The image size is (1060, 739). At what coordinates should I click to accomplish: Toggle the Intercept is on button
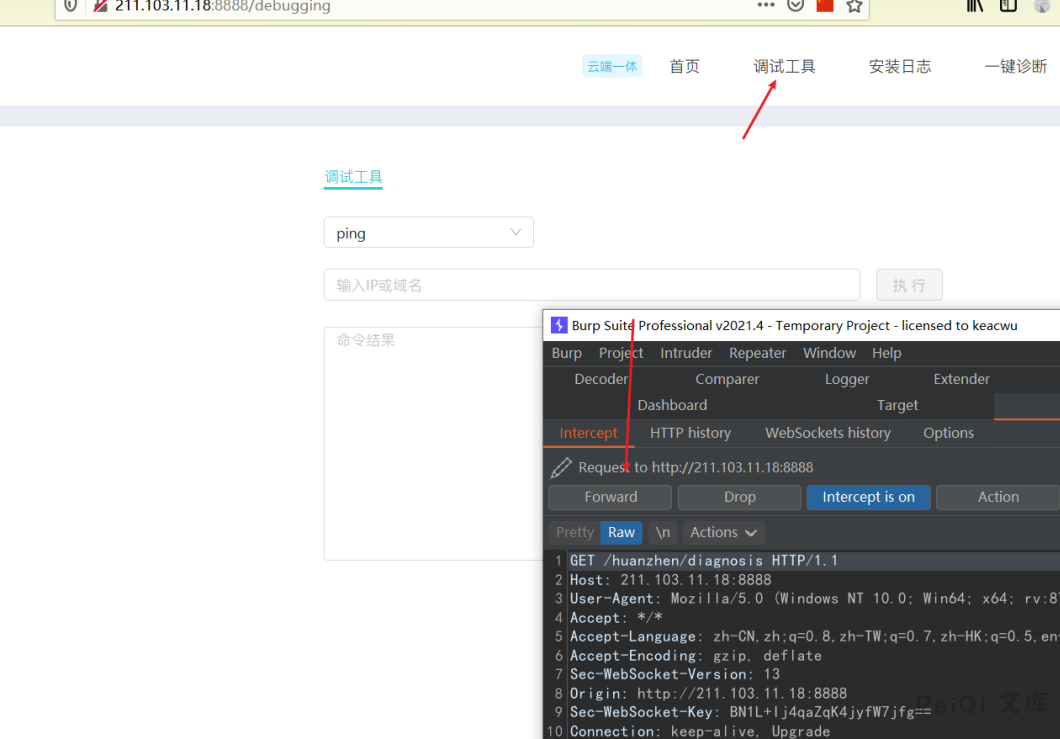868,497
